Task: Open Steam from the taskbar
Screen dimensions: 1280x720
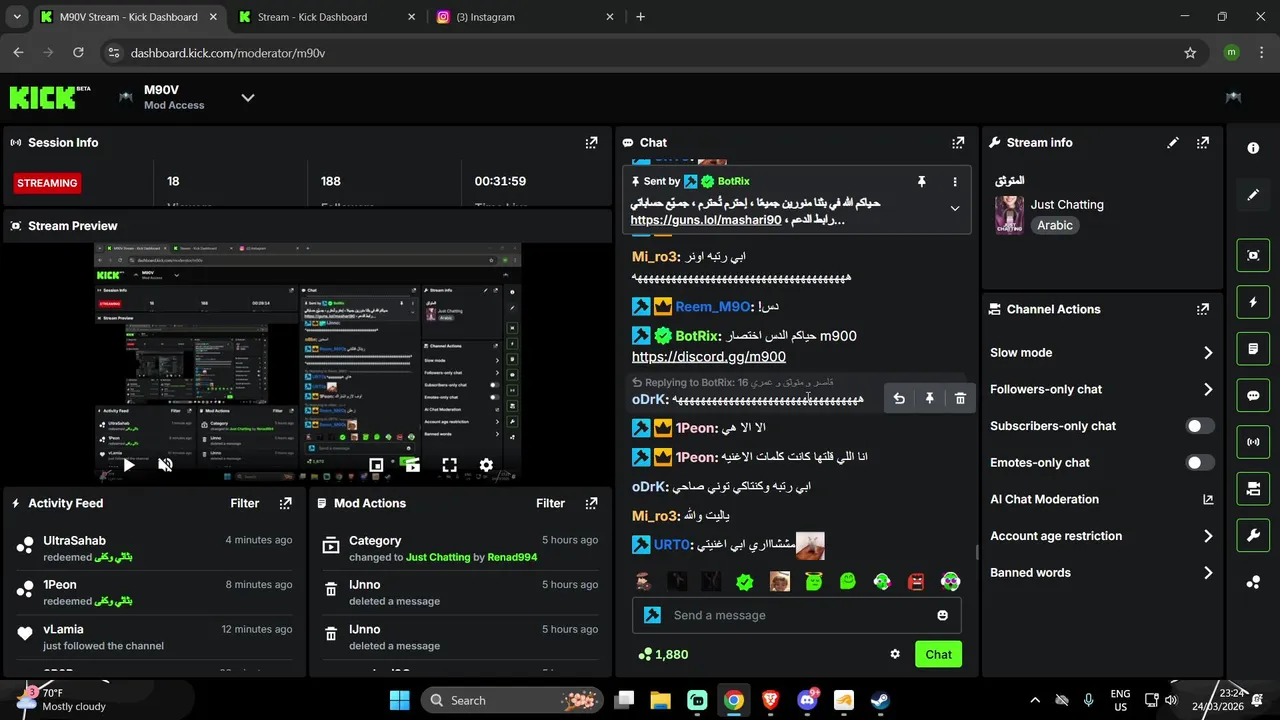Action: pos(879,700)
